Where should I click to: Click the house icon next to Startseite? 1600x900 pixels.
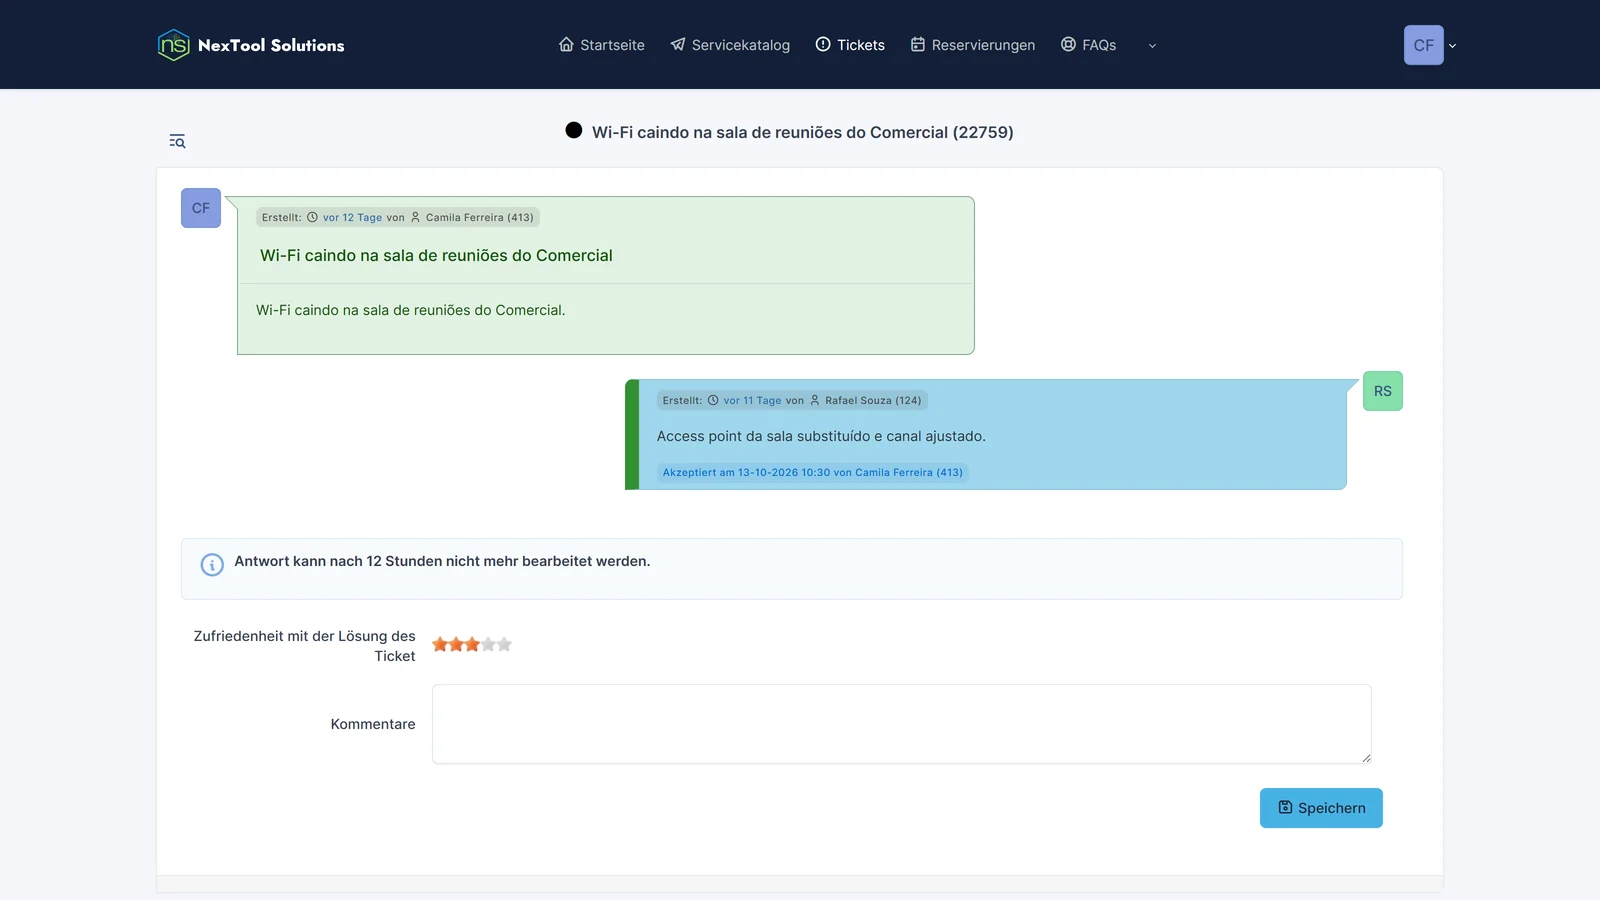(566, 45)
